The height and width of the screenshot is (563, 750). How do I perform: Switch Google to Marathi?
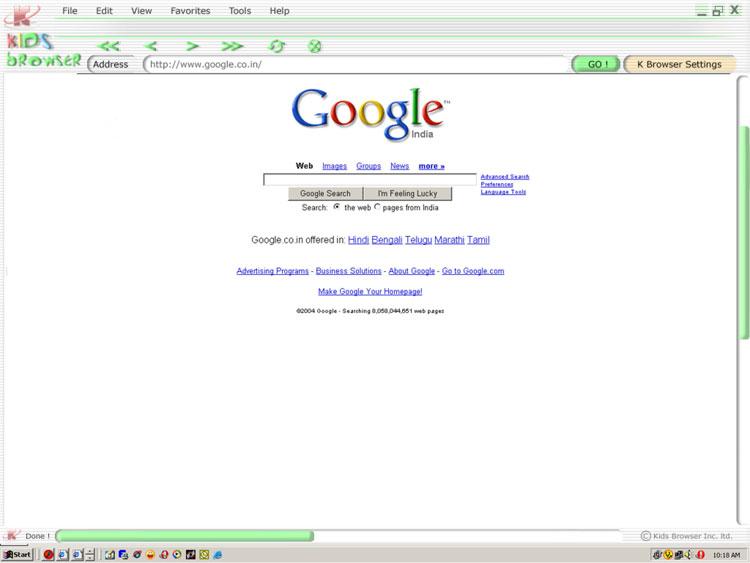449,240
